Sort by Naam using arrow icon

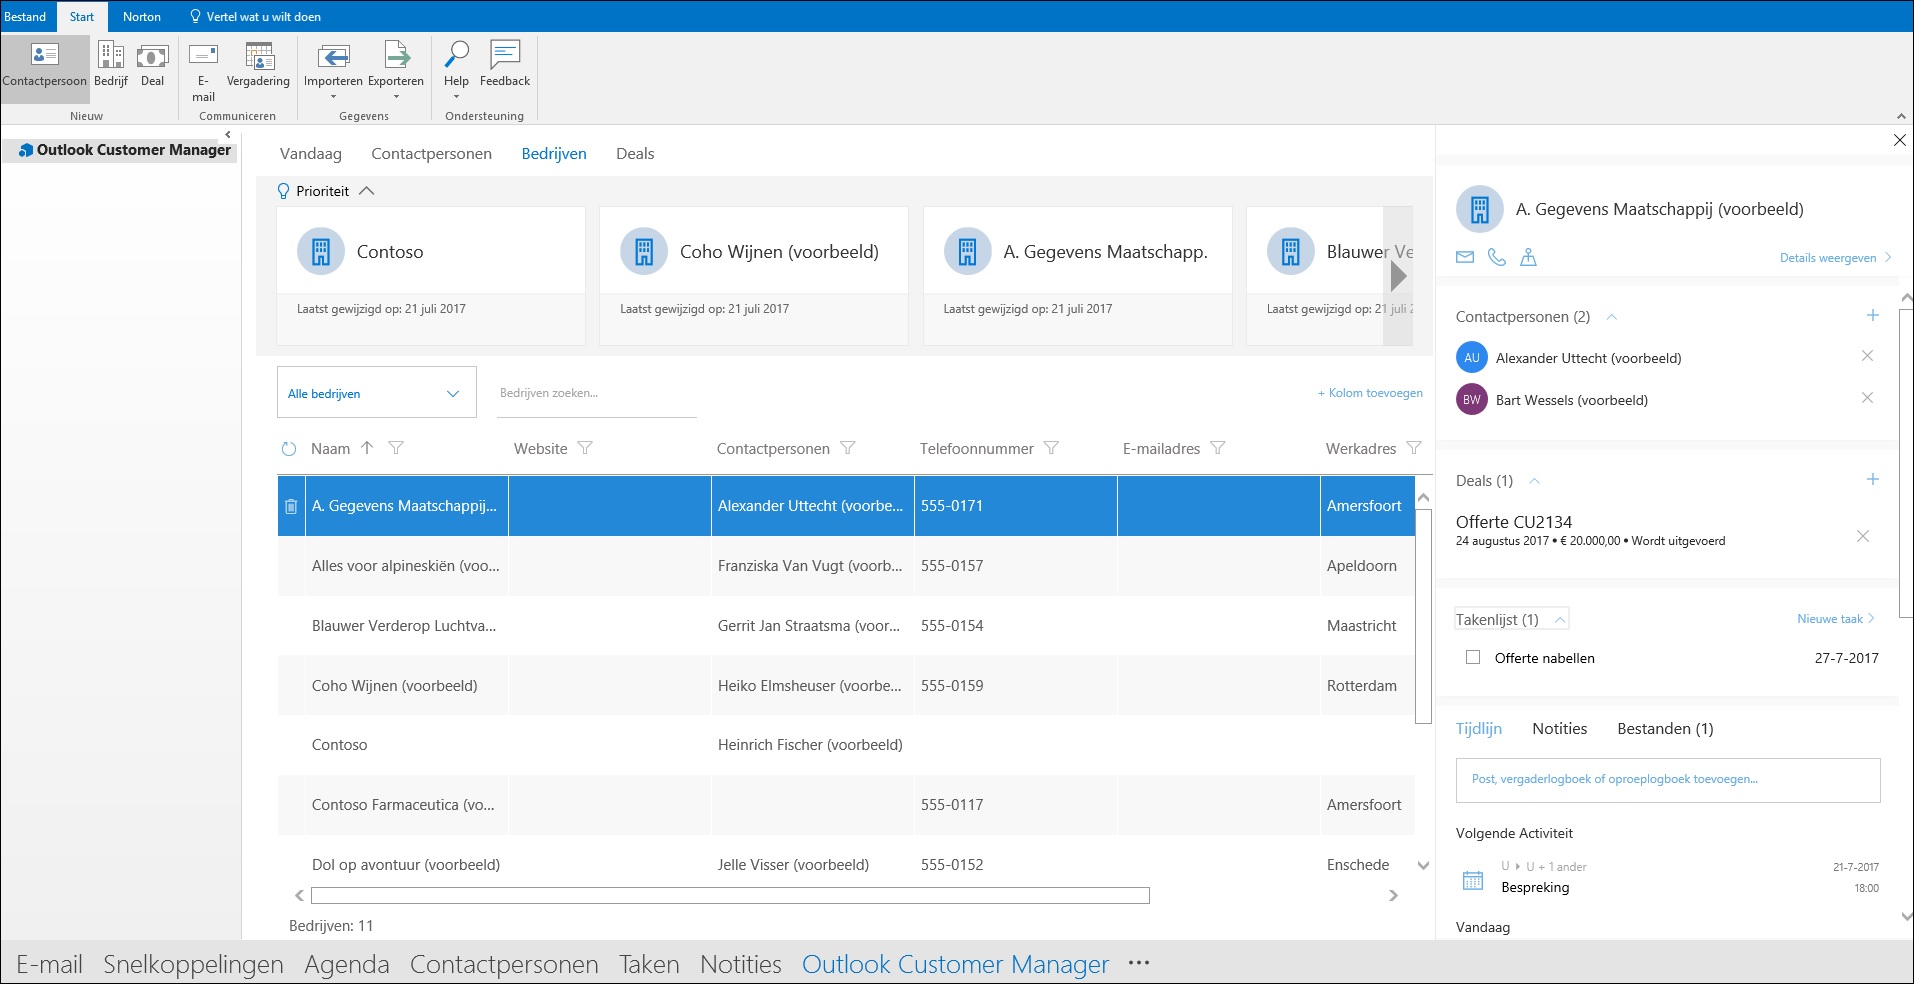click(367, 448)
